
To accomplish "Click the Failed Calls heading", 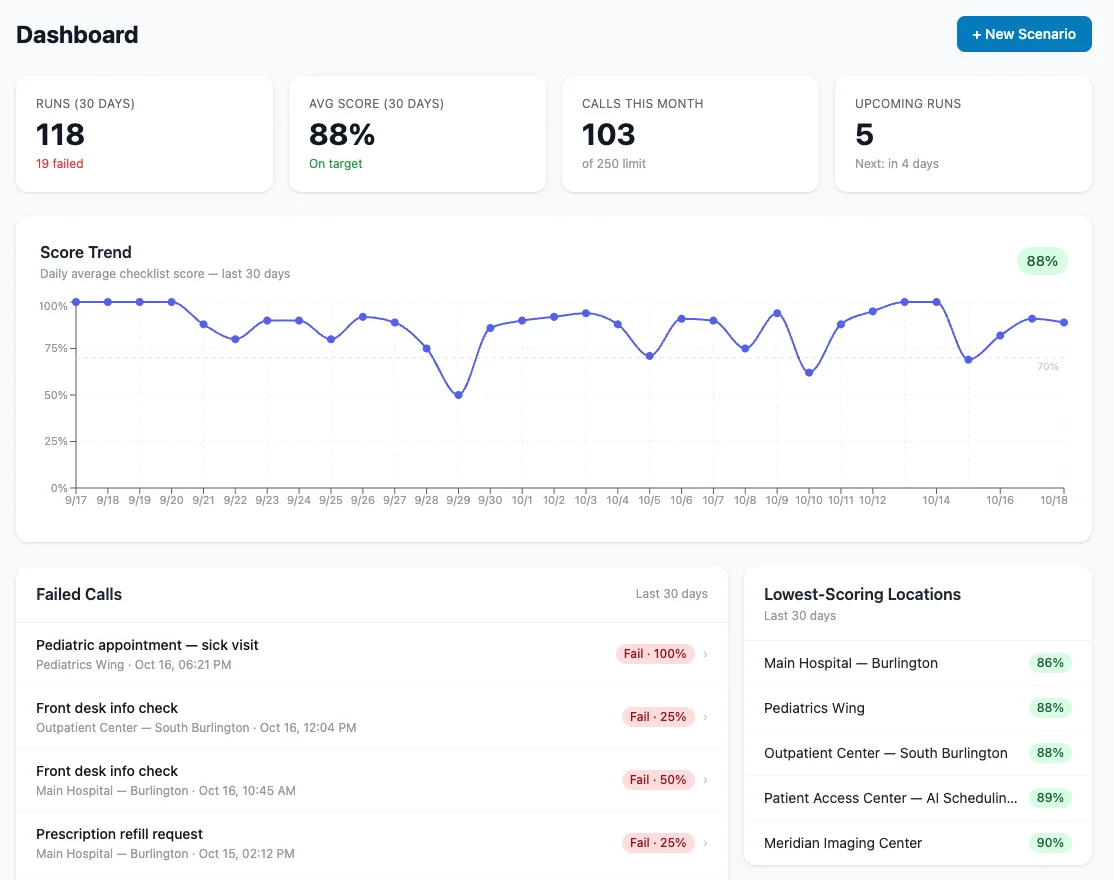I will click(79, 594).
